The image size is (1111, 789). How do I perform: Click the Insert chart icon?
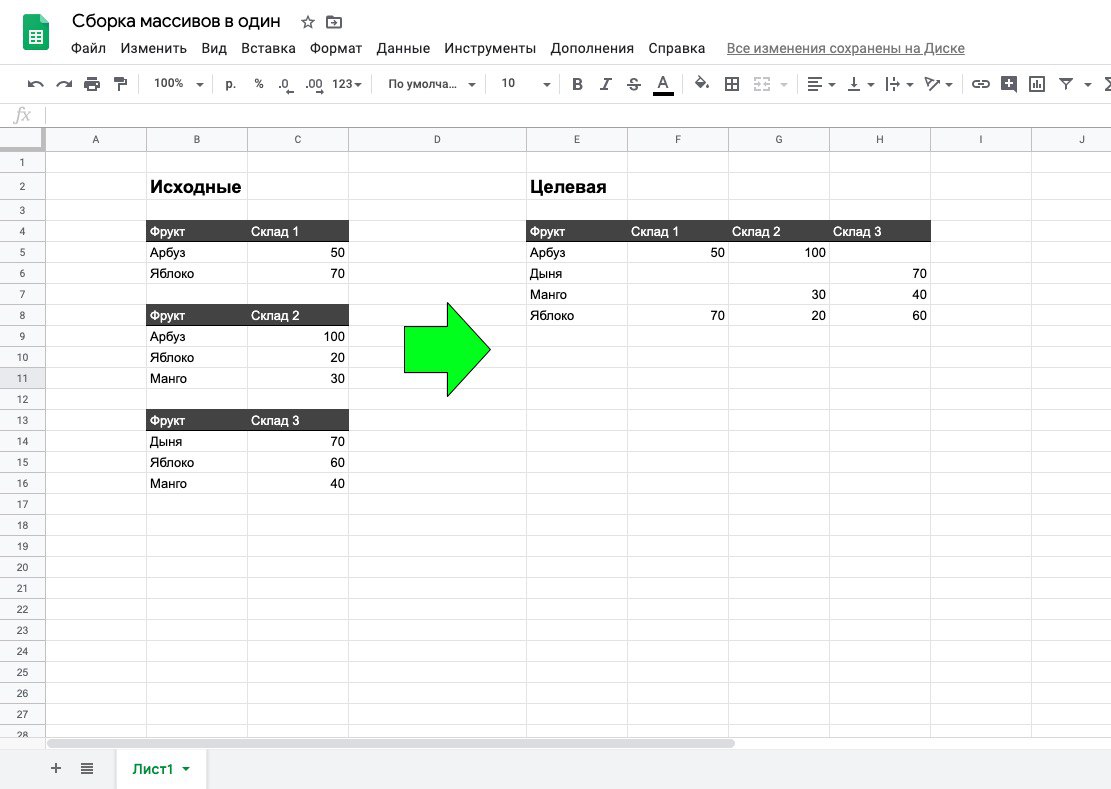coord(1037,84)
